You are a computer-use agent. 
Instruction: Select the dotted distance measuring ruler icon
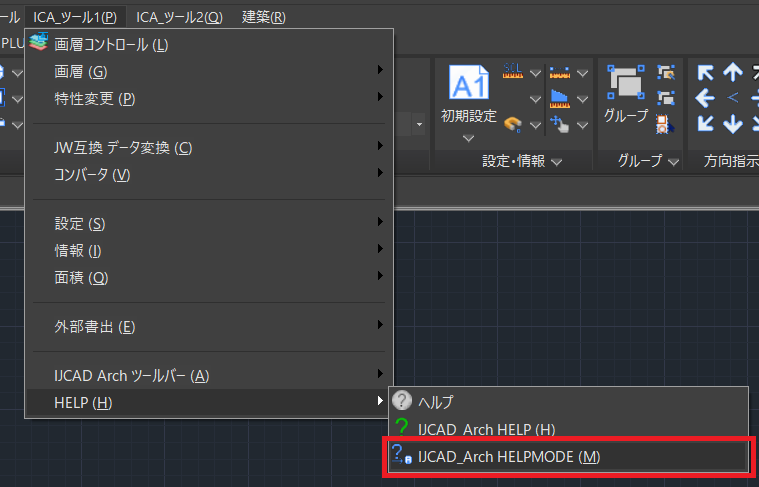click(560, 73)
